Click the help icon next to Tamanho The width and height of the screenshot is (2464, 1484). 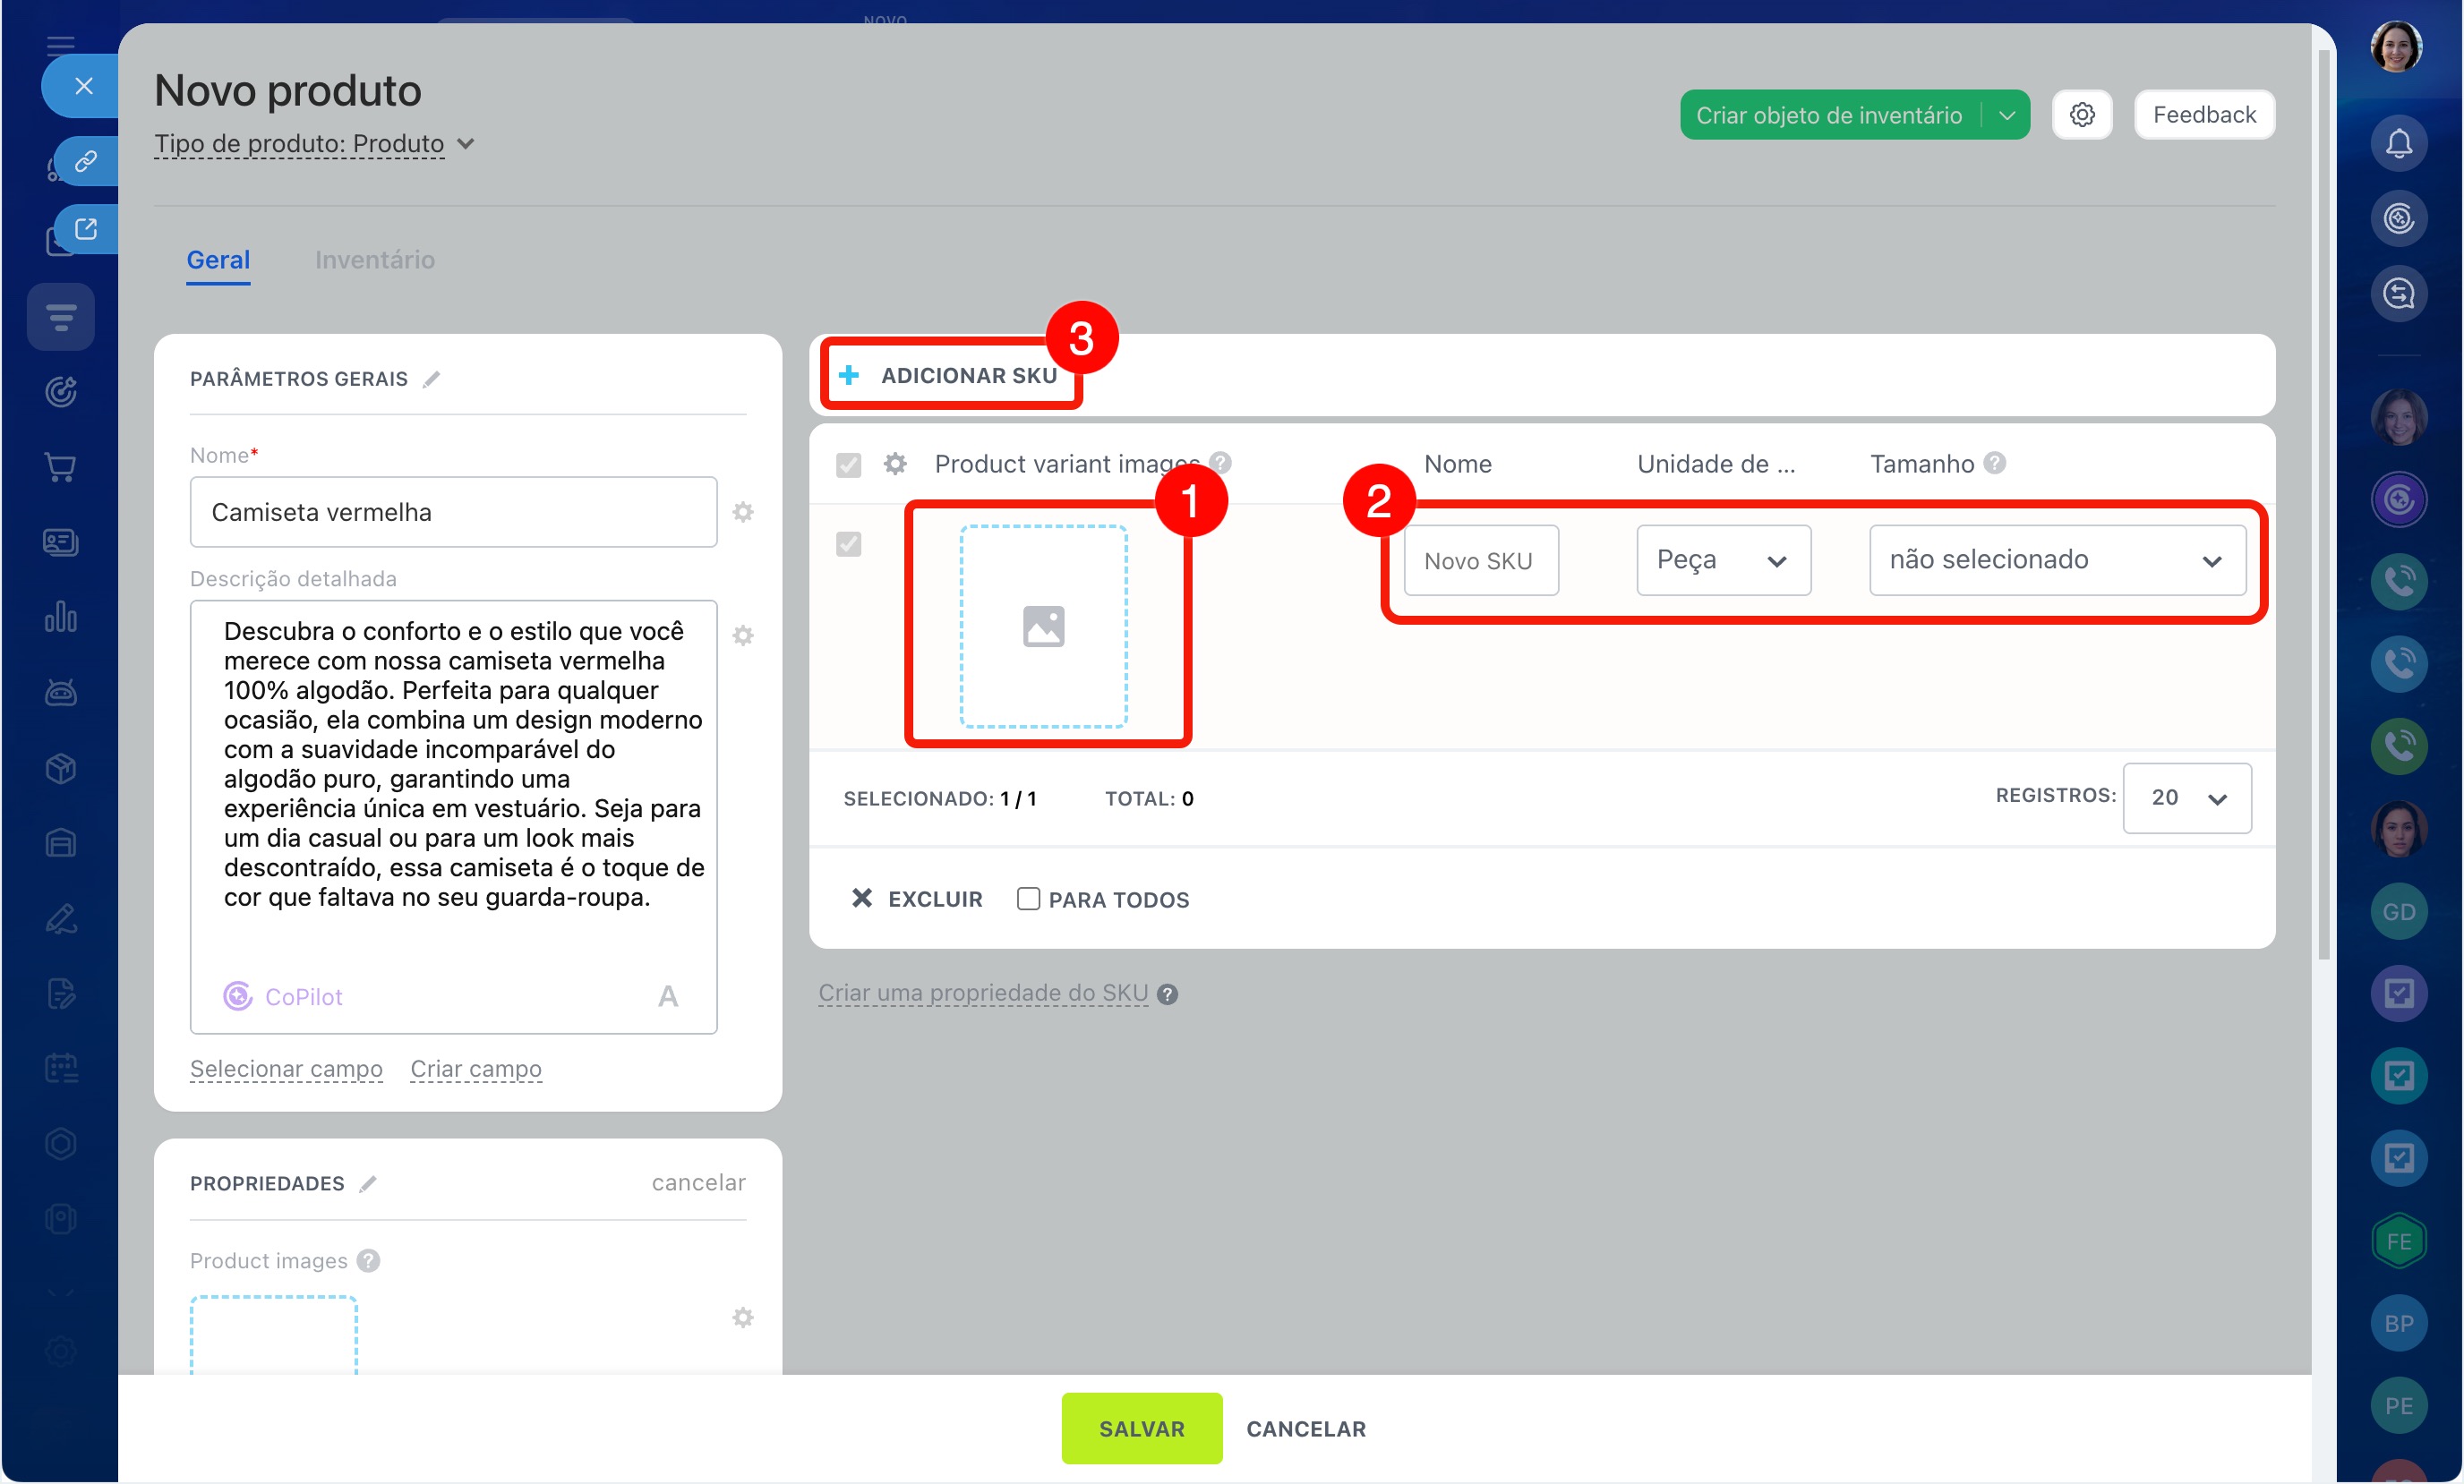click(x=1994, y=463)
